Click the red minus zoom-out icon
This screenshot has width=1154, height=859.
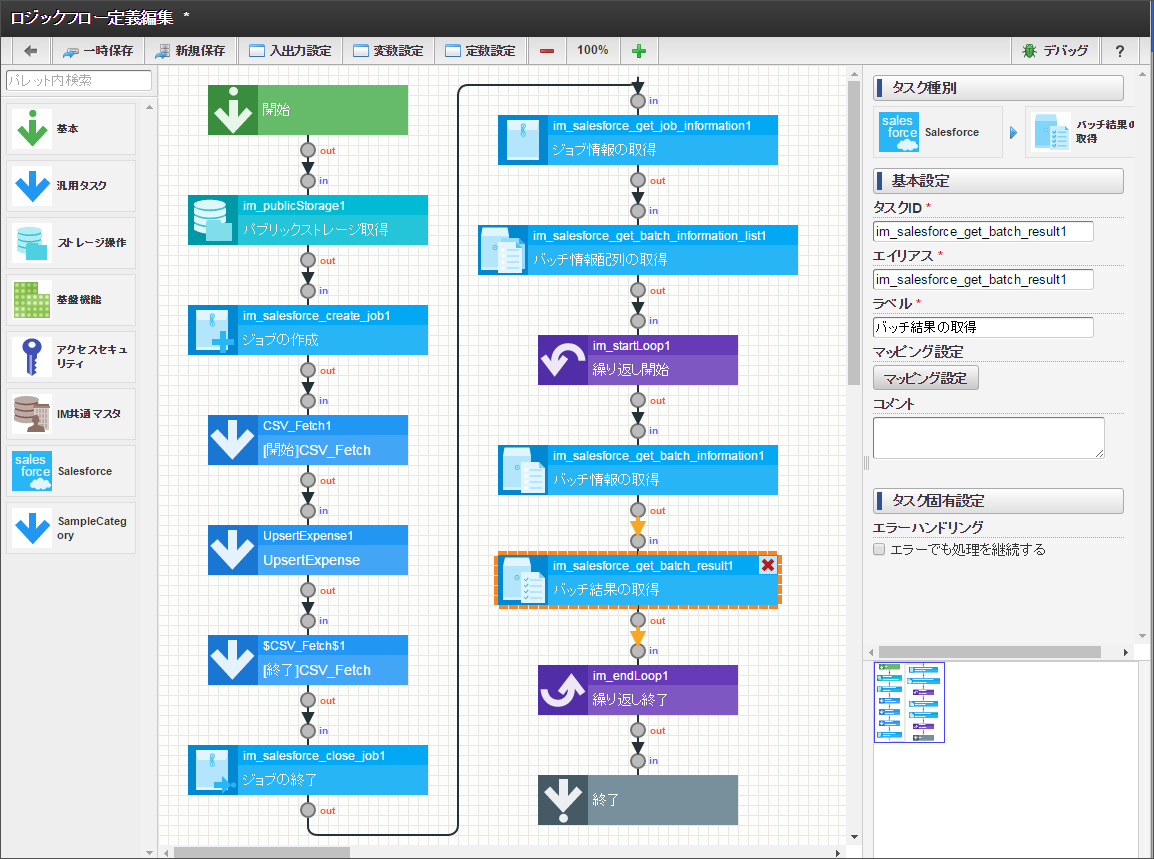coord(547,51)
